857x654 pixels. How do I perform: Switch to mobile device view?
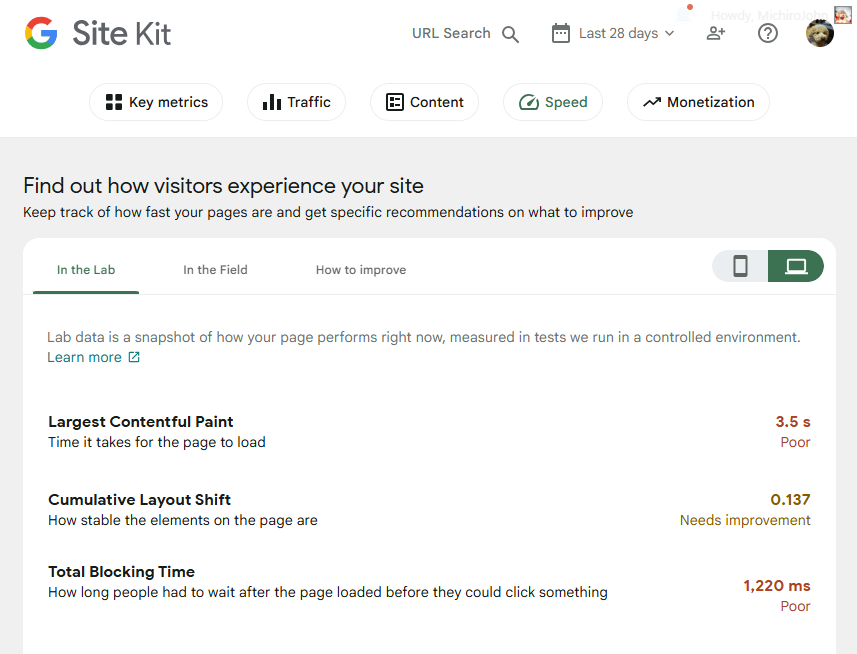click(740, 266)
